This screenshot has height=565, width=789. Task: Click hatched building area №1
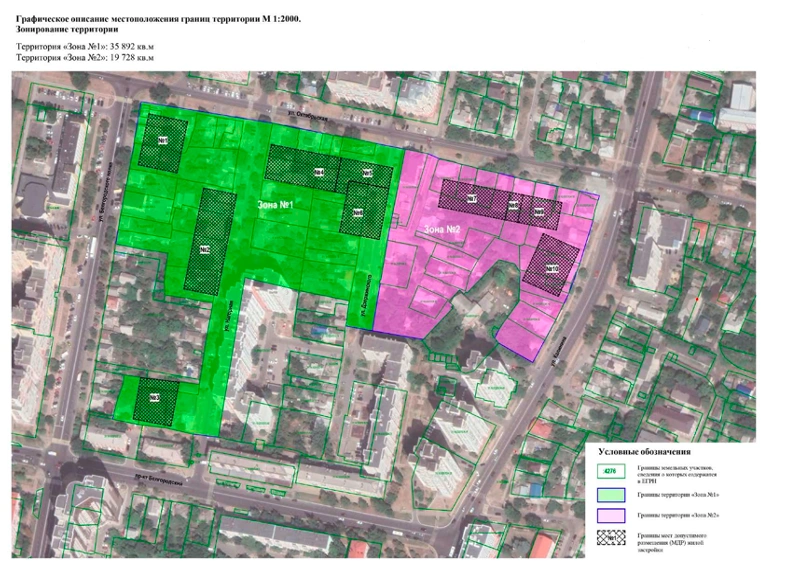[162, 140]
